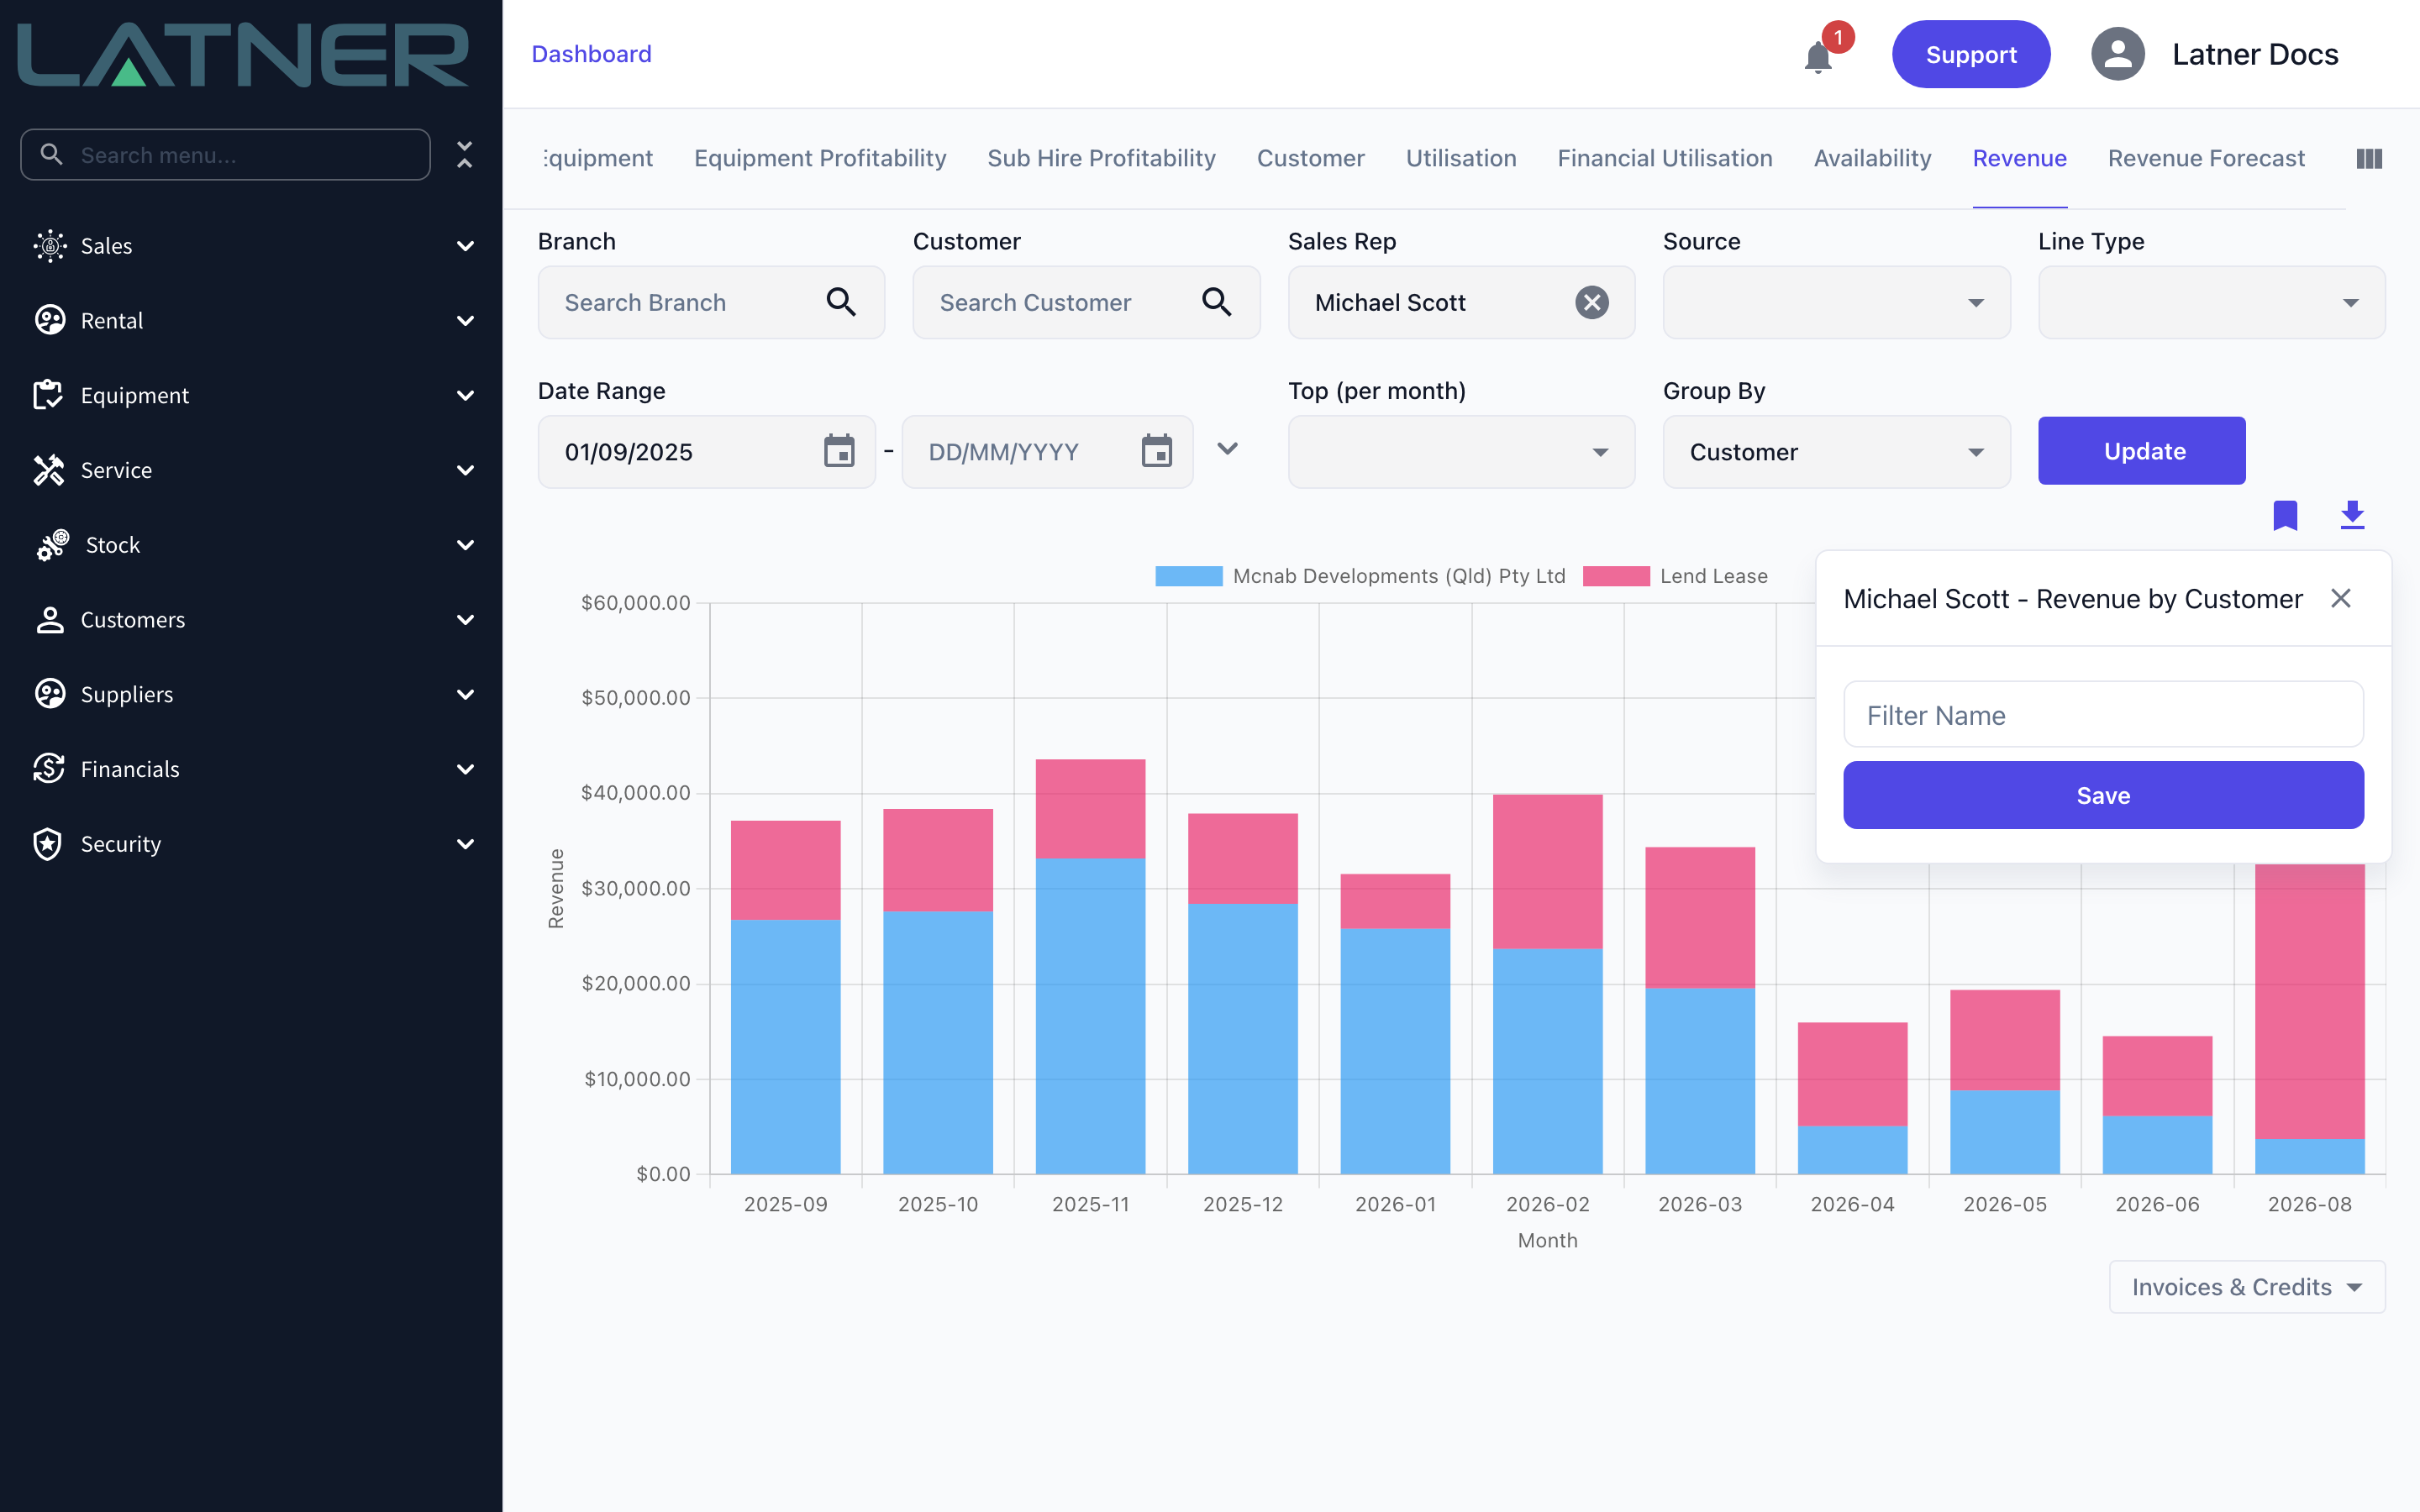Click the Financials sidebar icon
This screenshot has width=2420, height=1512.
point(49,769)
